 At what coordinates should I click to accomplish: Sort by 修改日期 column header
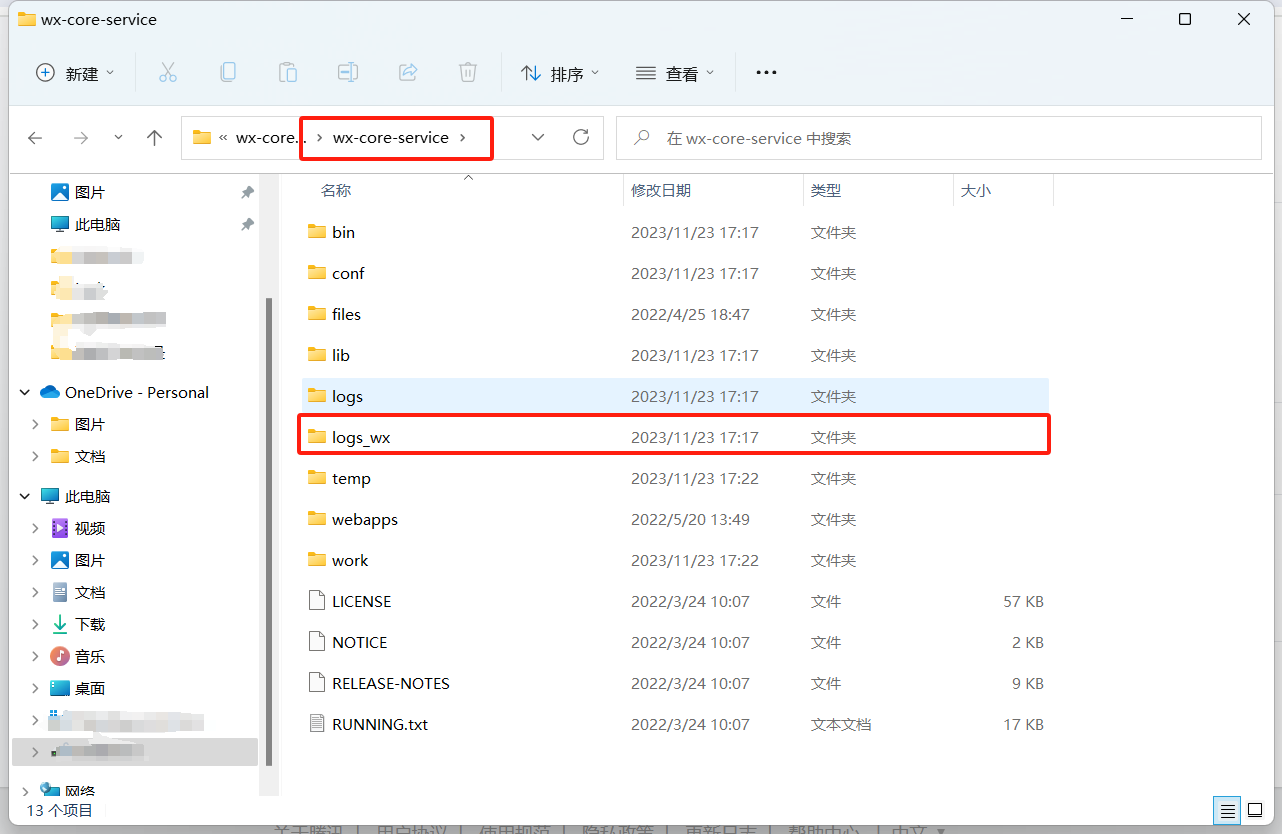click(661, 190)
